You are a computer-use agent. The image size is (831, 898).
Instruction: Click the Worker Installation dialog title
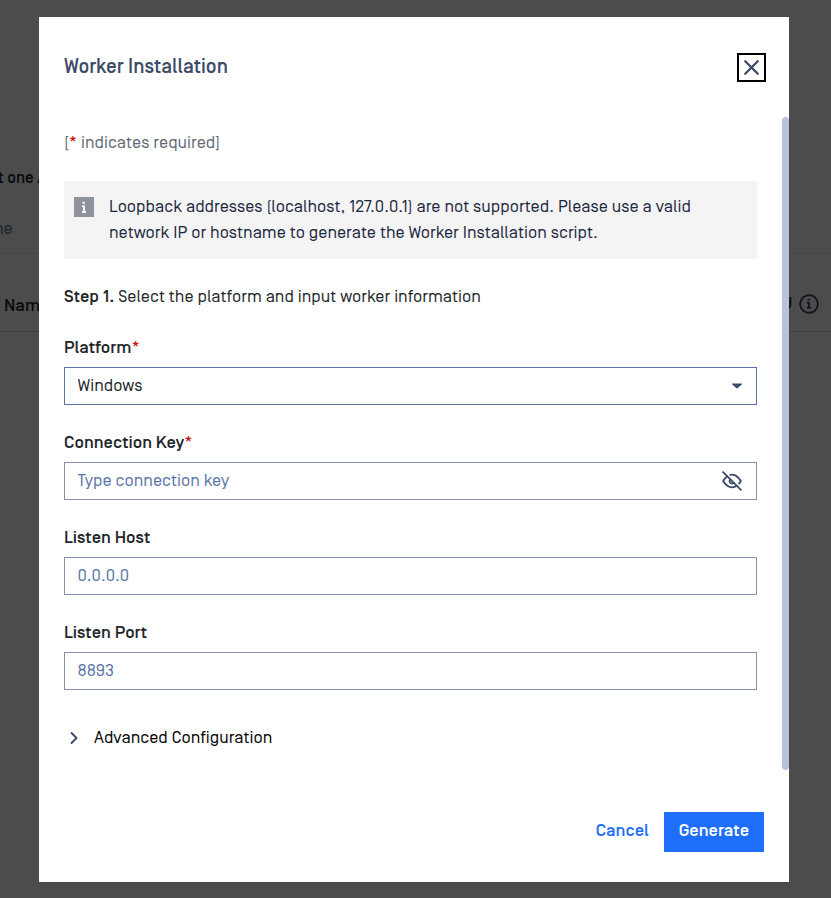(x=146, y=67)
